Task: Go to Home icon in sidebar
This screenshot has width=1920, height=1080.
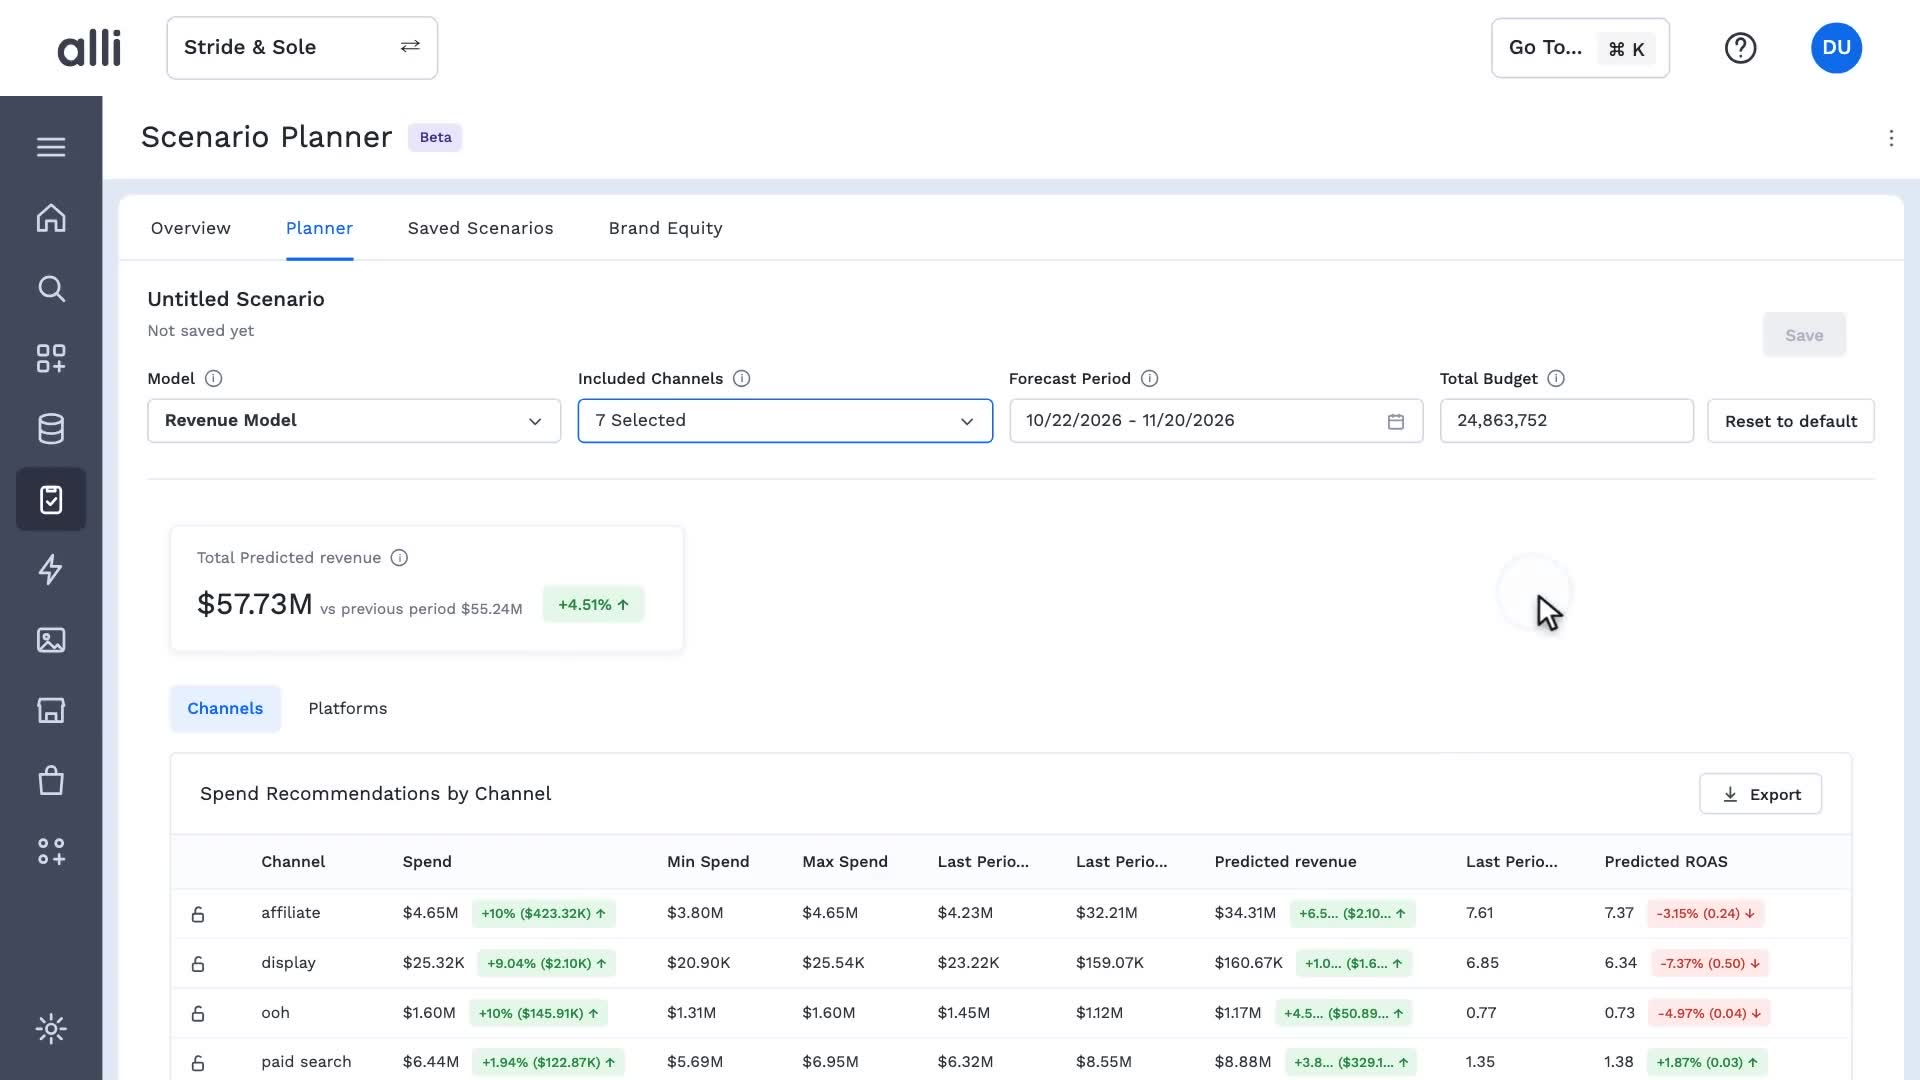Action: click(x=51, y=218)
